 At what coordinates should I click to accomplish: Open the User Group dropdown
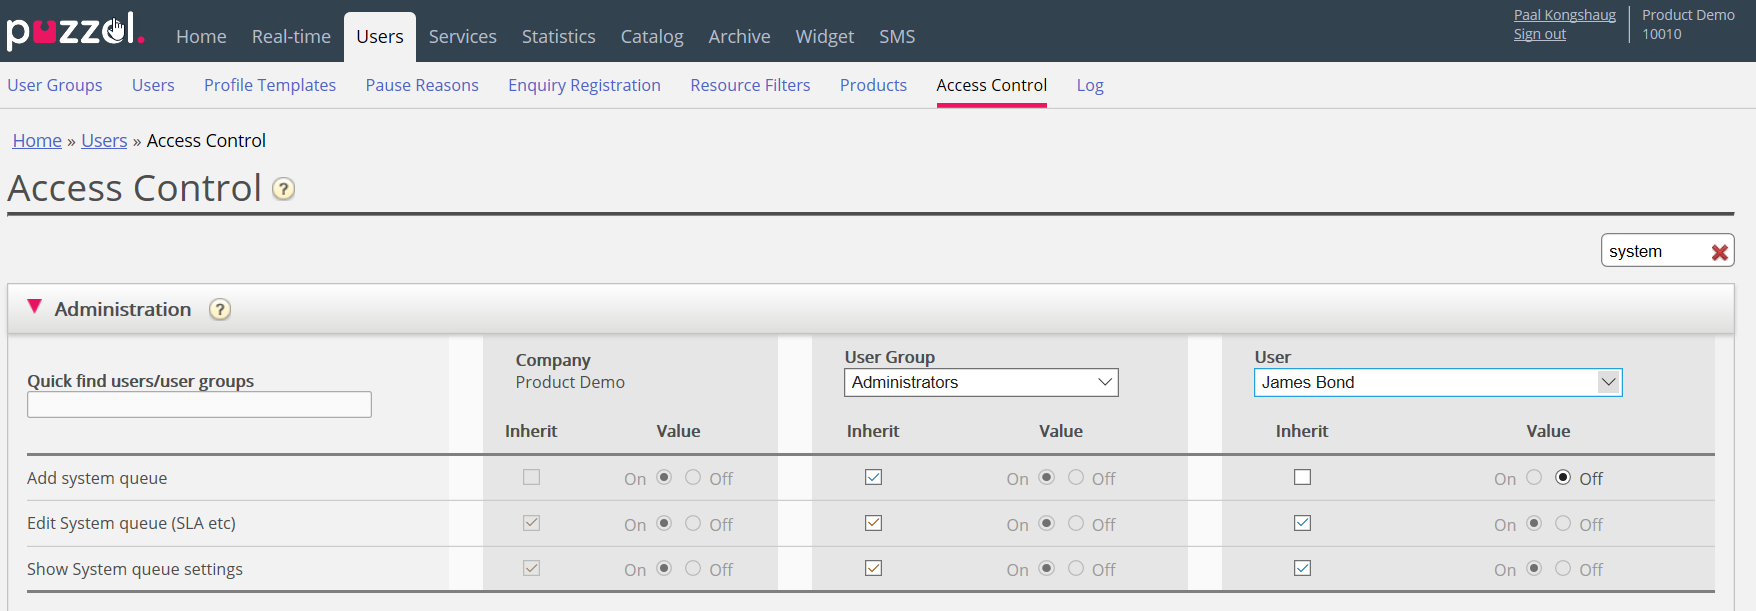coord(980,383)
